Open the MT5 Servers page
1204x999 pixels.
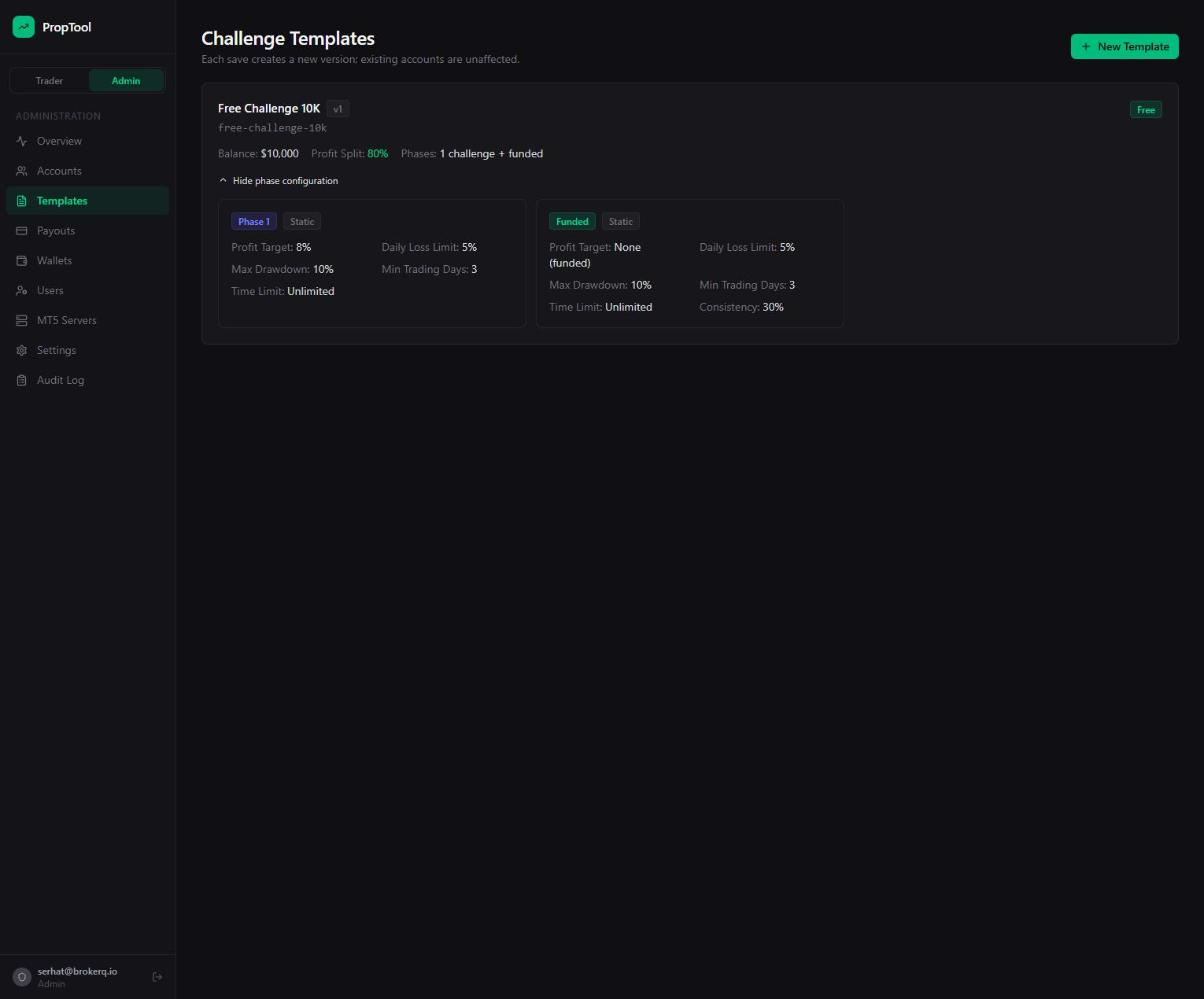(88, 321)
